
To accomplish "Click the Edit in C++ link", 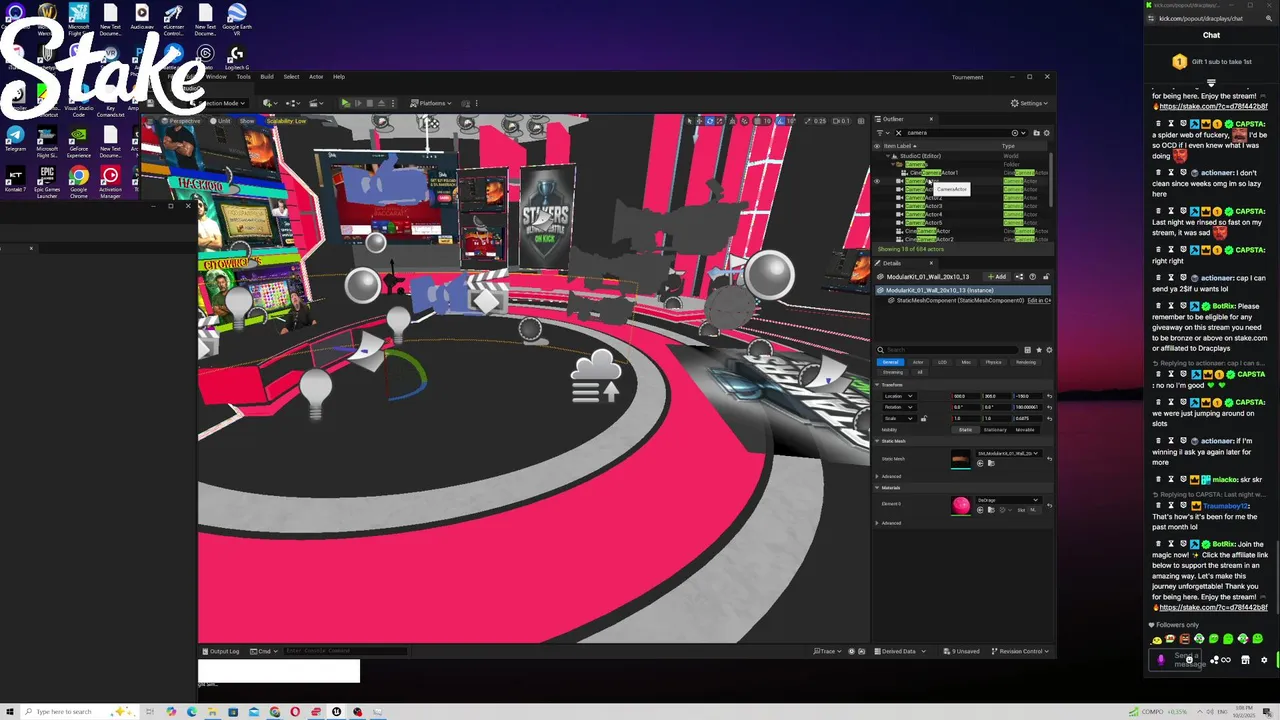I will pyautogui.click(x=1039, y=300).
